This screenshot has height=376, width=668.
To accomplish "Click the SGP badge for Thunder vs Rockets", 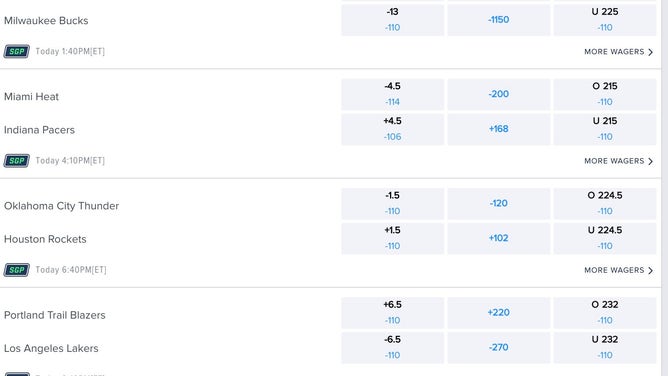I will click(x=17, y=270).
